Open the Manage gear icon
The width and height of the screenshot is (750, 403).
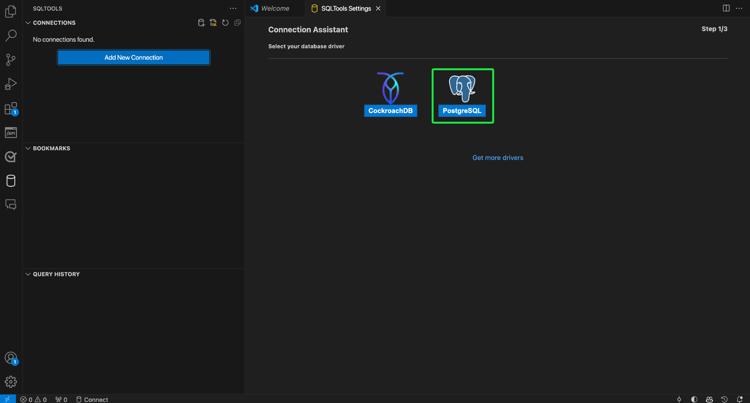pyautogui.click(x=11, y=381)
